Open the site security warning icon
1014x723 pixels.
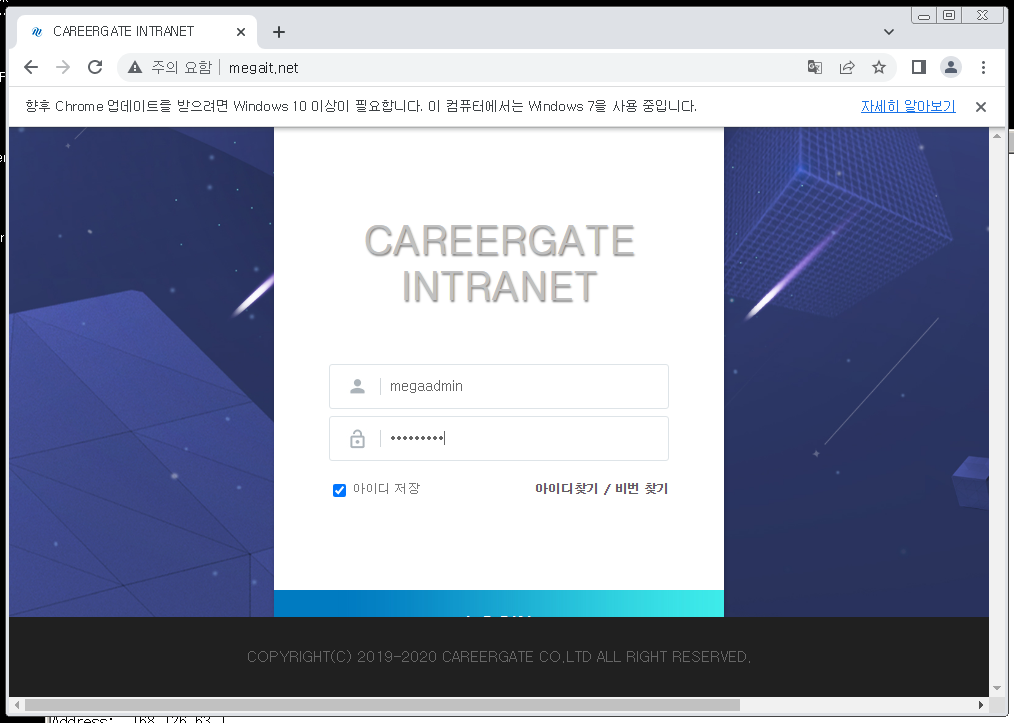click(x=135, y=67)
